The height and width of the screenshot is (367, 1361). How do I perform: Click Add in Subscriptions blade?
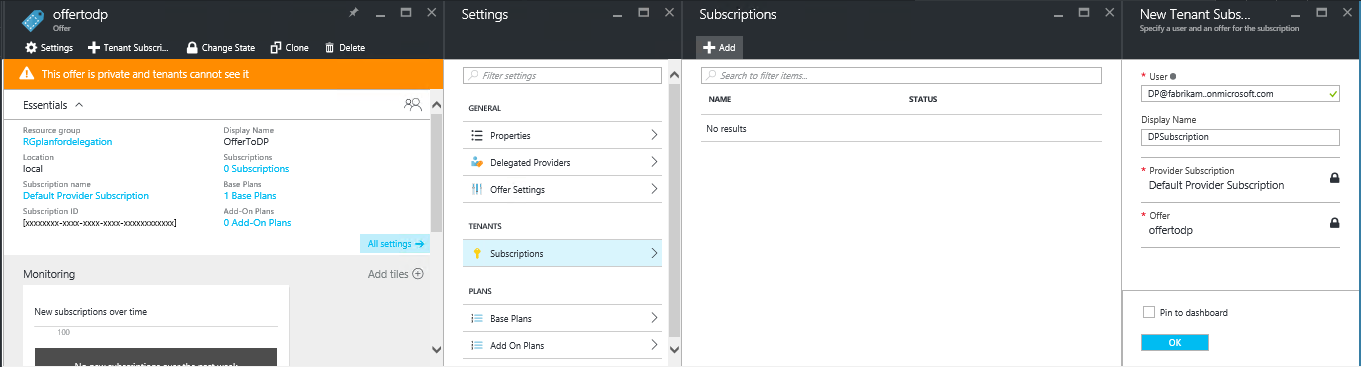[x=719, y=48]
